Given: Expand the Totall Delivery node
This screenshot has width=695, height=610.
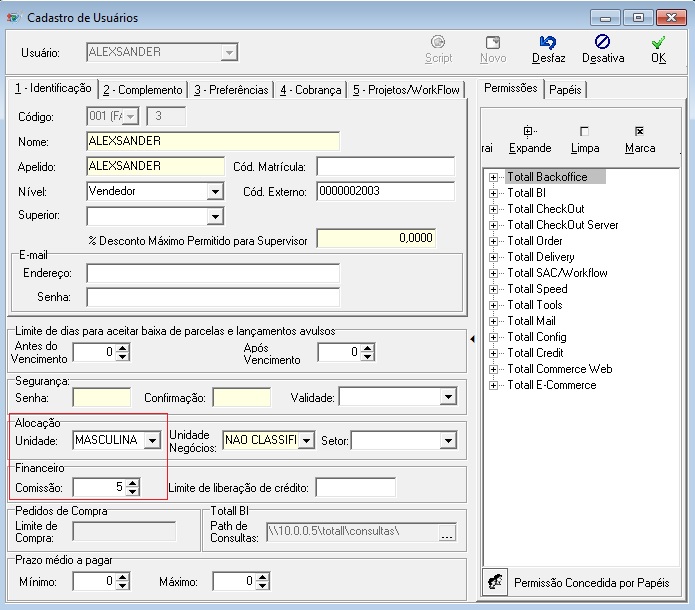Looking at the screenshot, I should [493, 257].
